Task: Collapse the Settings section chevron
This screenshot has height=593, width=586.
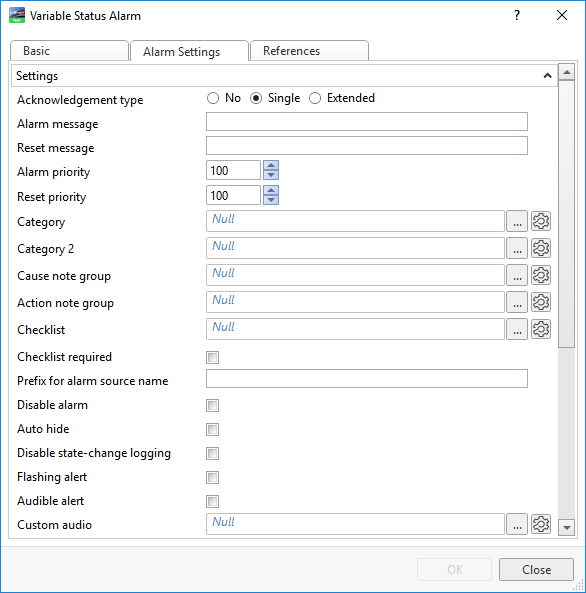Action: tap(547, 76)
